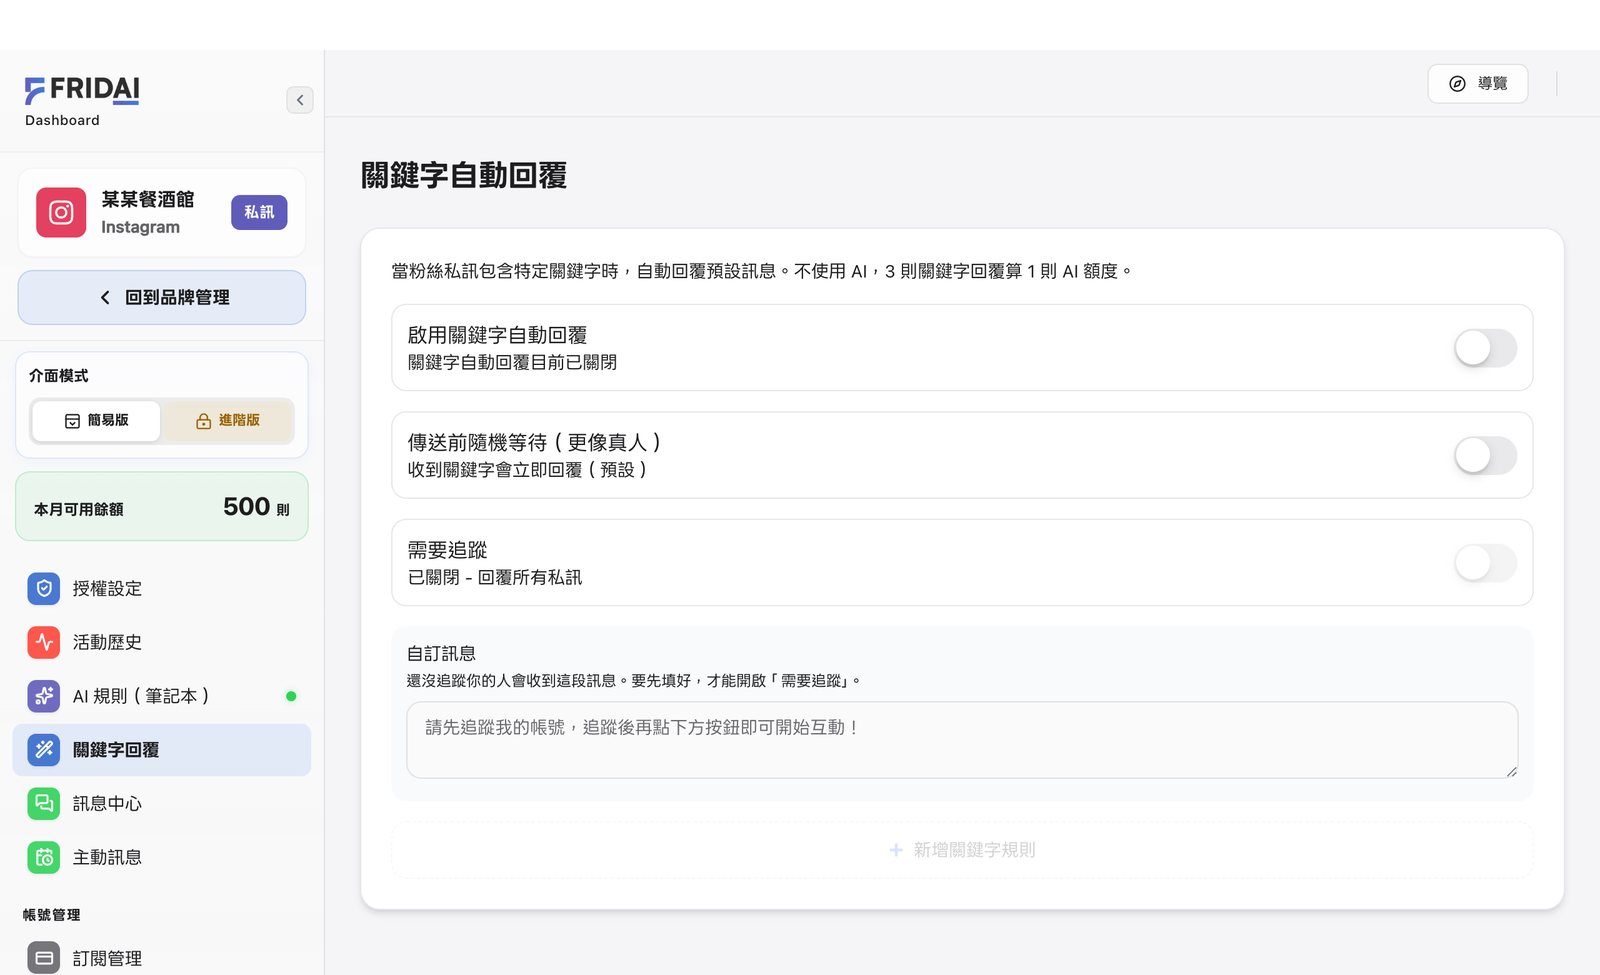The image size is (1600, 975).
Task: Click the 本月可用餘額 500 則 card
Action: coord(162,507)
